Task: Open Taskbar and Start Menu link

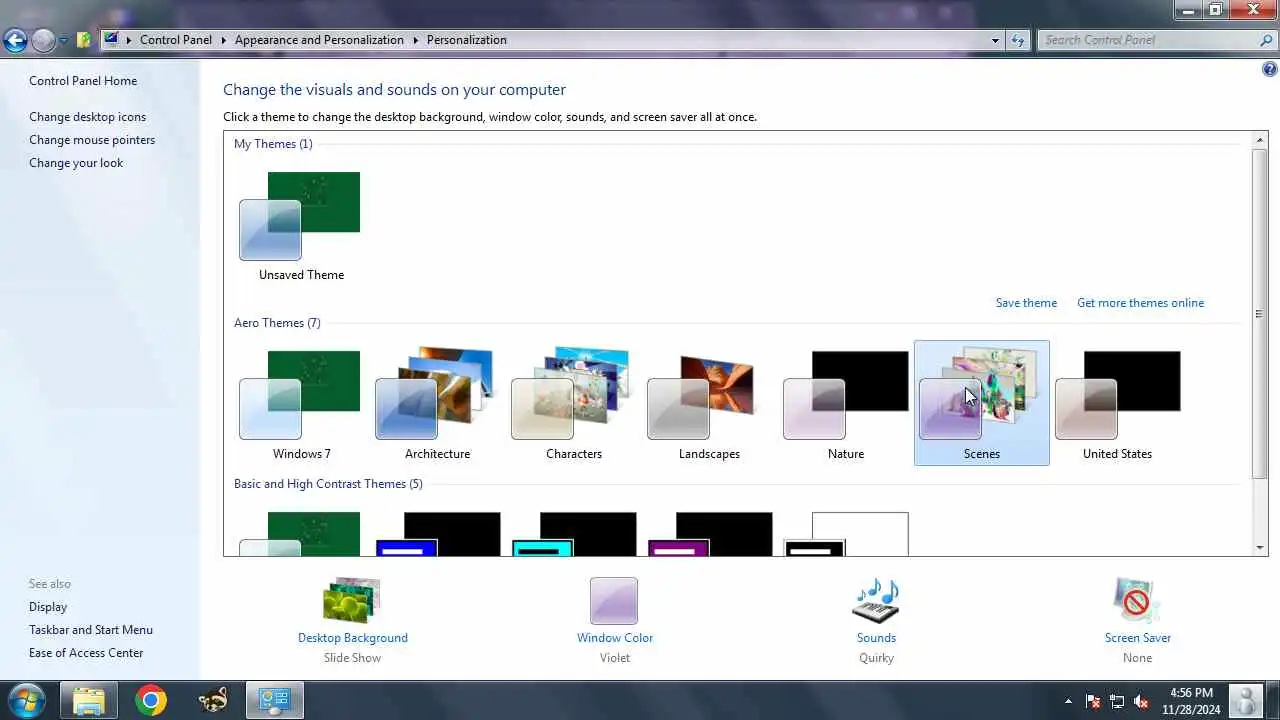Action: tap(91, 630)
